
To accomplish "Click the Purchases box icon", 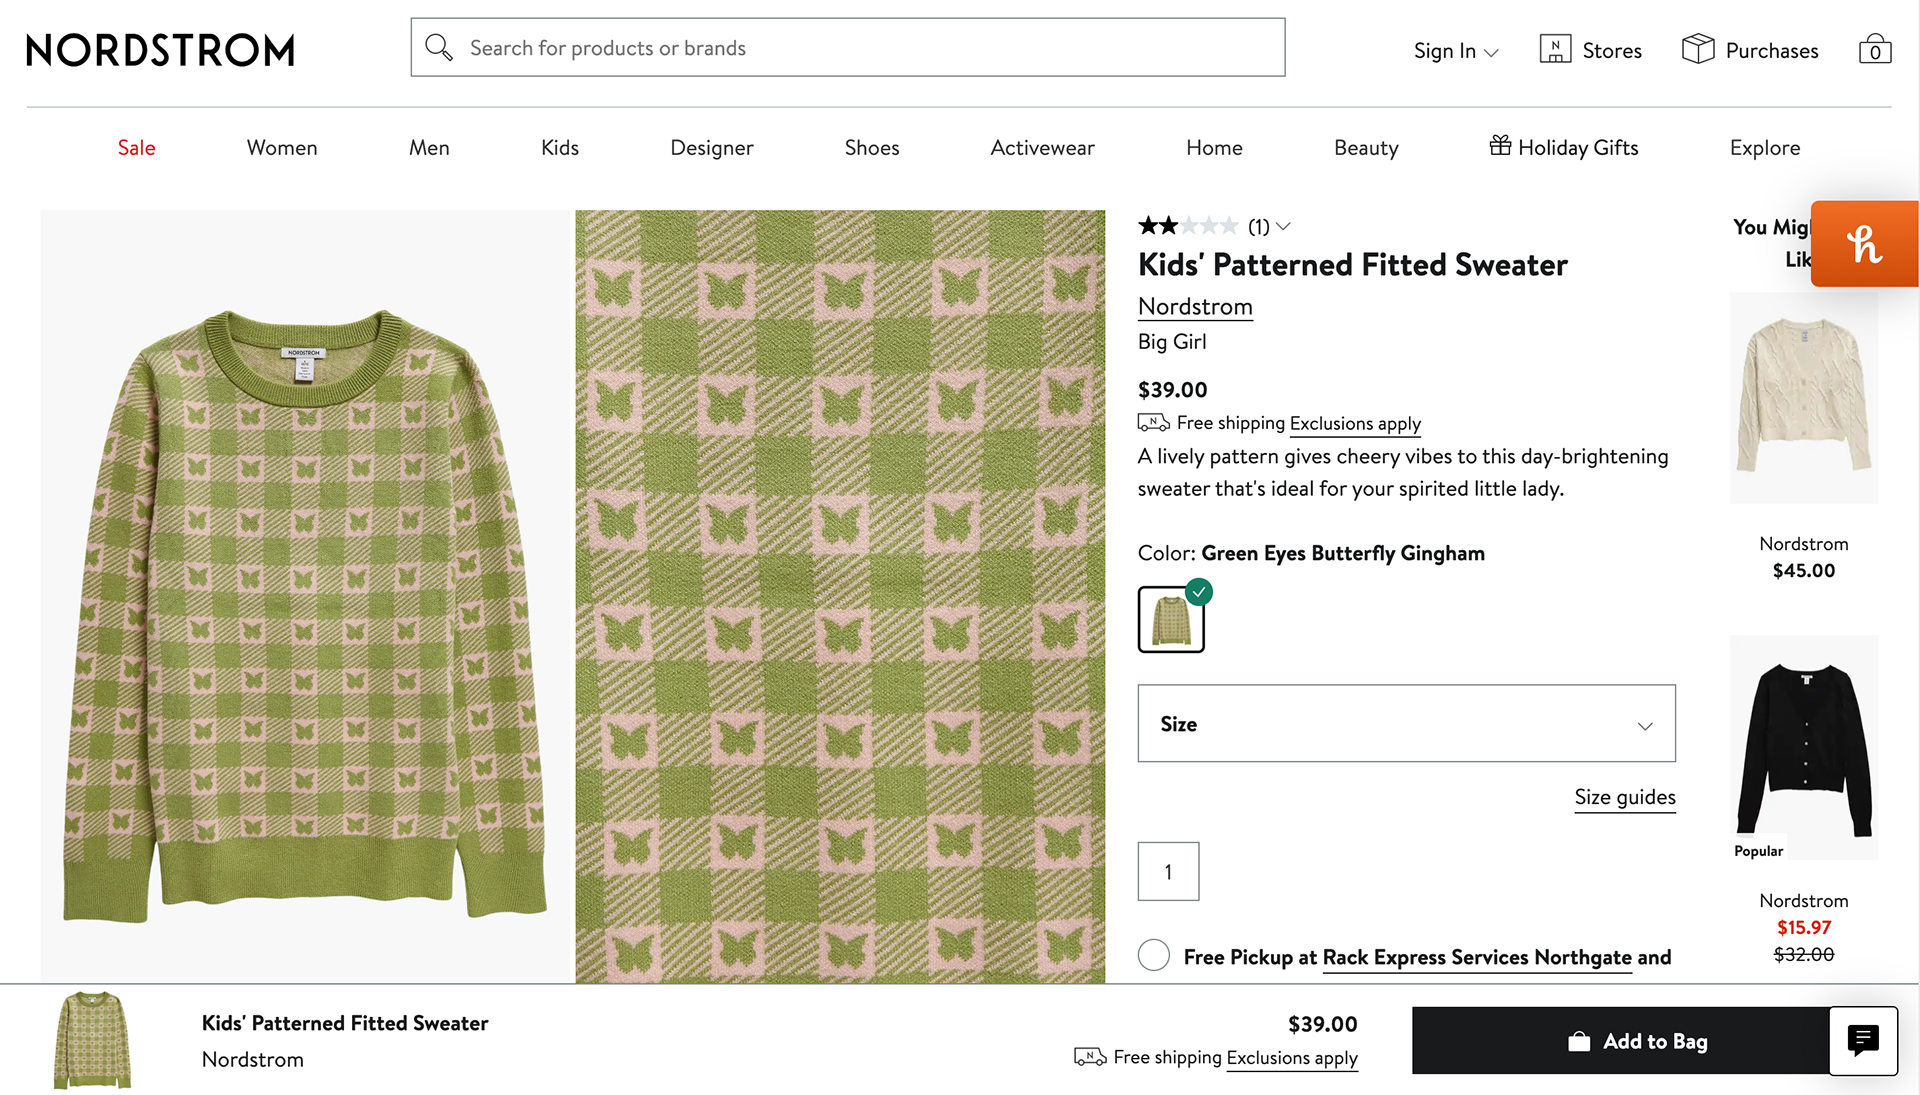I will pos(1698,49).
